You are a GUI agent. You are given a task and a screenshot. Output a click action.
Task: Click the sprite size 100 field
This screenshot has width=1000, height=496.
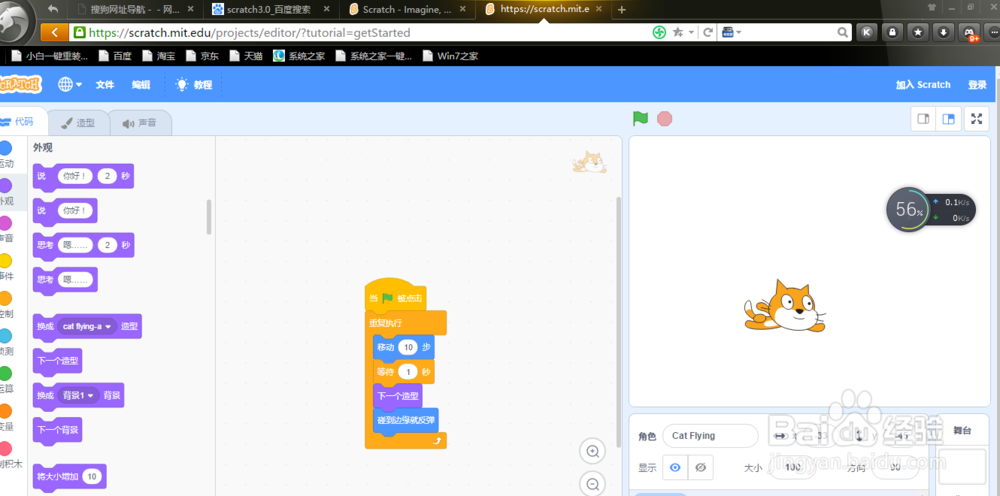click(794, 467)
